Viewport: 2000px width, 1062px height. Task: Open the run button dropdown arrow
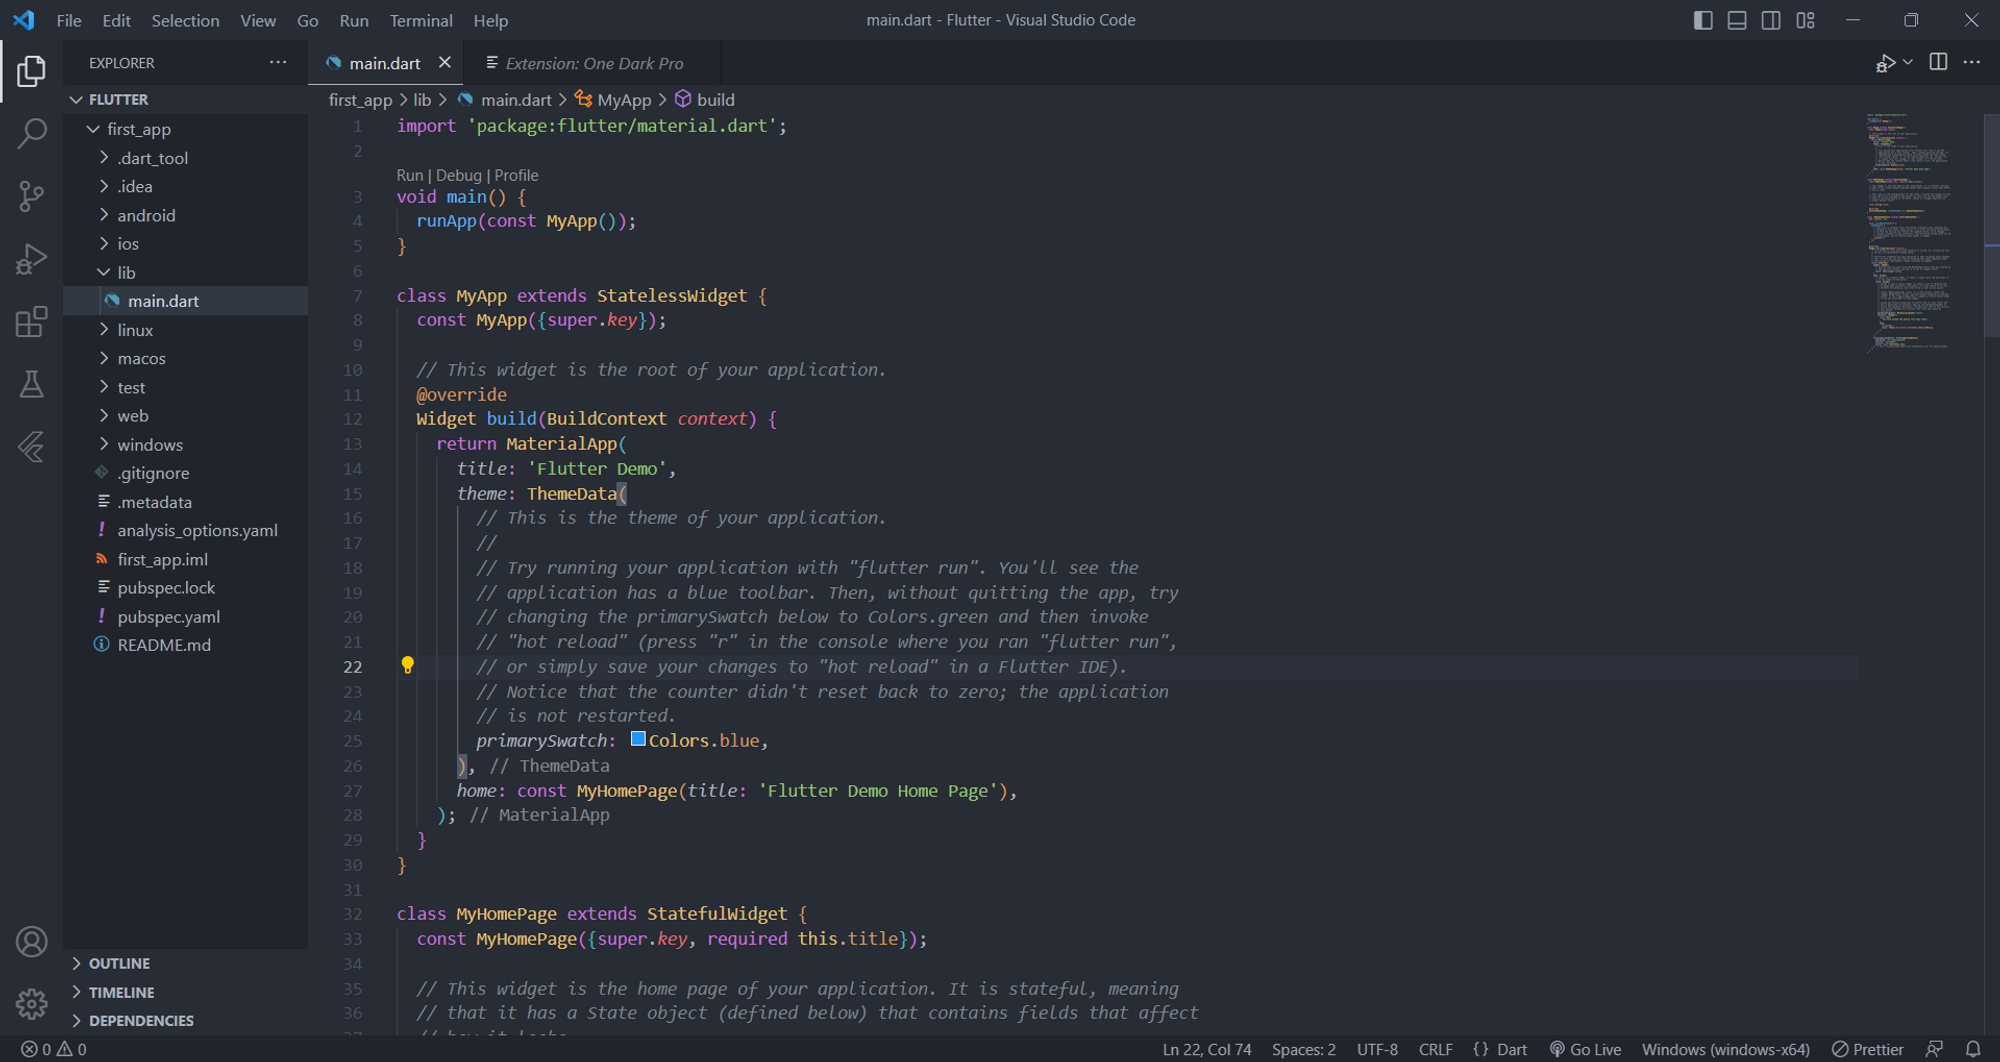point(1908,63)
